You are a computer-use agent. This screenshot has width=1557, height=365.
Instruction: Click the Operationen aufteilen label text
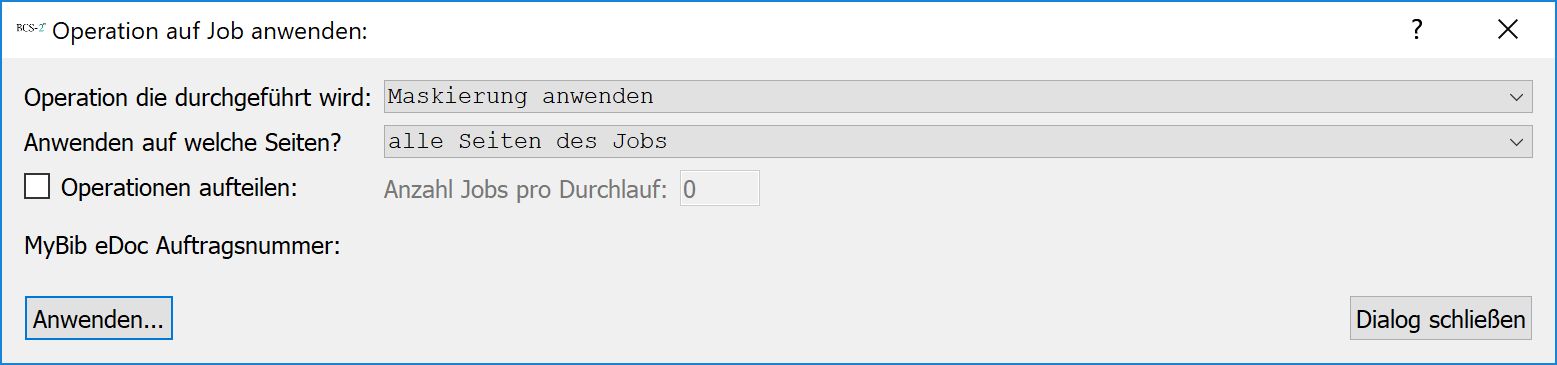(x=180, y=187)
